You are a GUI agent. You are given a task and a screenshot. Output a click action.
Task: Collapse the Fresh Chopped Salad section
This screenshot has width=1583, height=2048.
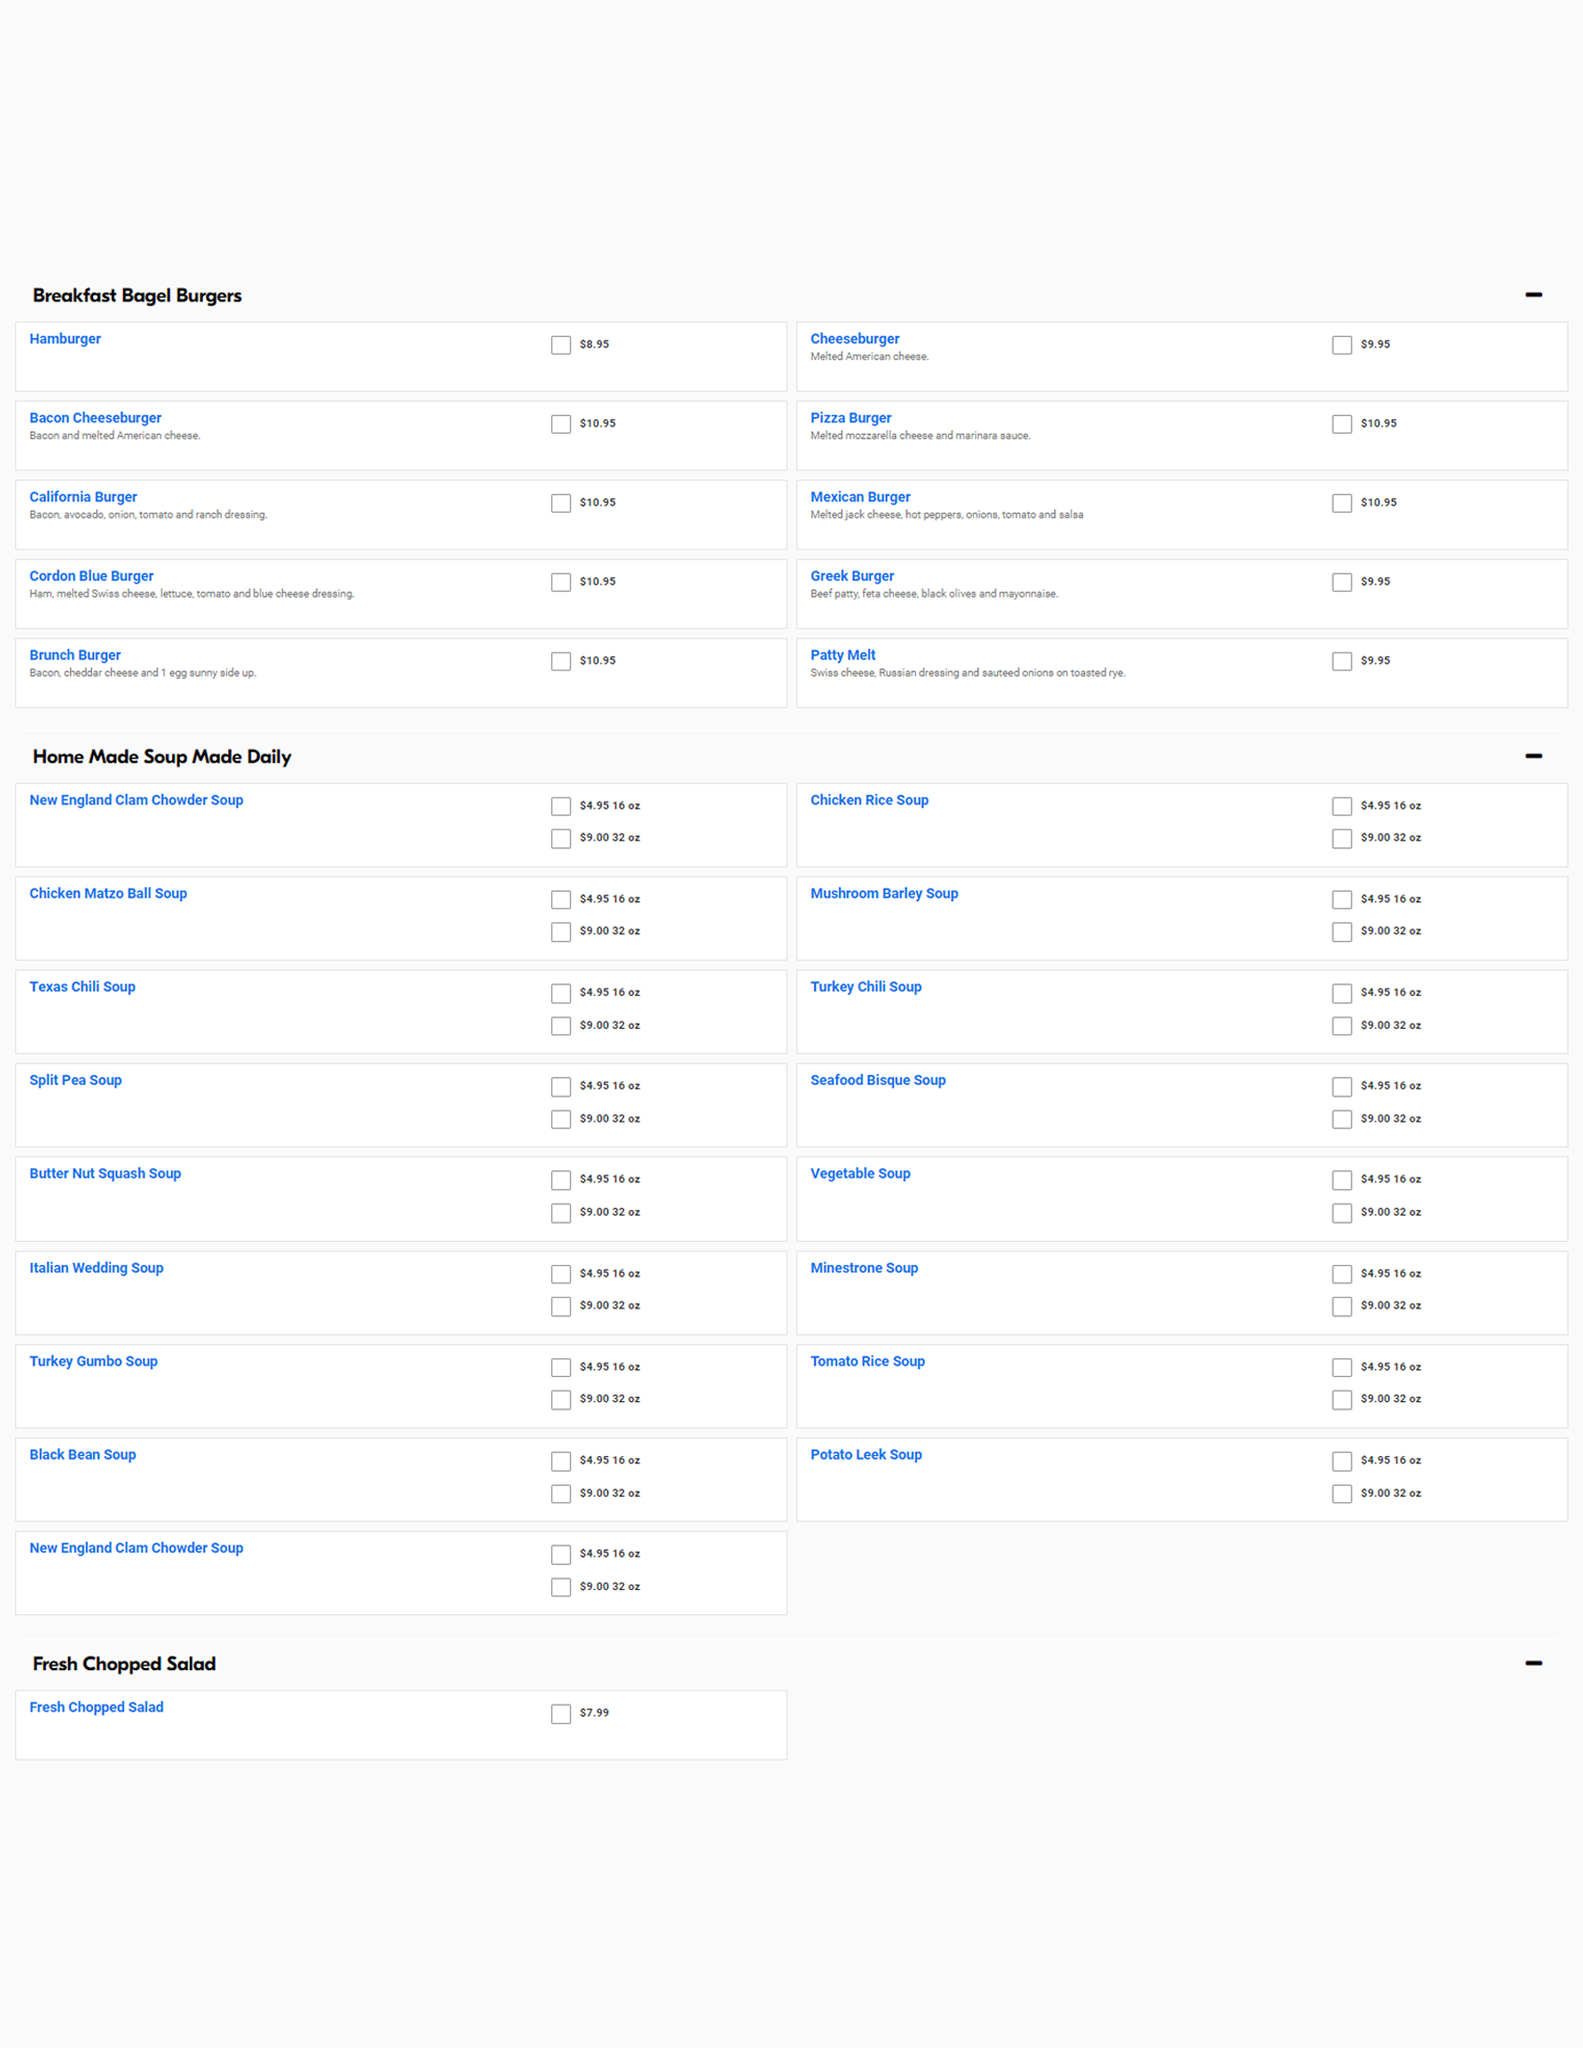coord(1532,1663)
